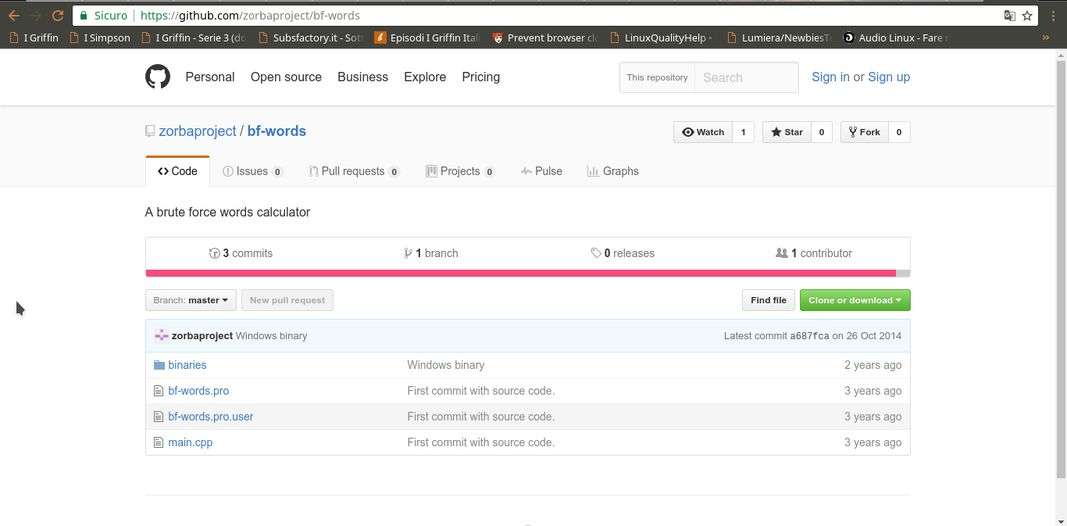1067x526 pixels.
Task: Click zorbaproject avatar in commit row
Action: pos(161,335)
